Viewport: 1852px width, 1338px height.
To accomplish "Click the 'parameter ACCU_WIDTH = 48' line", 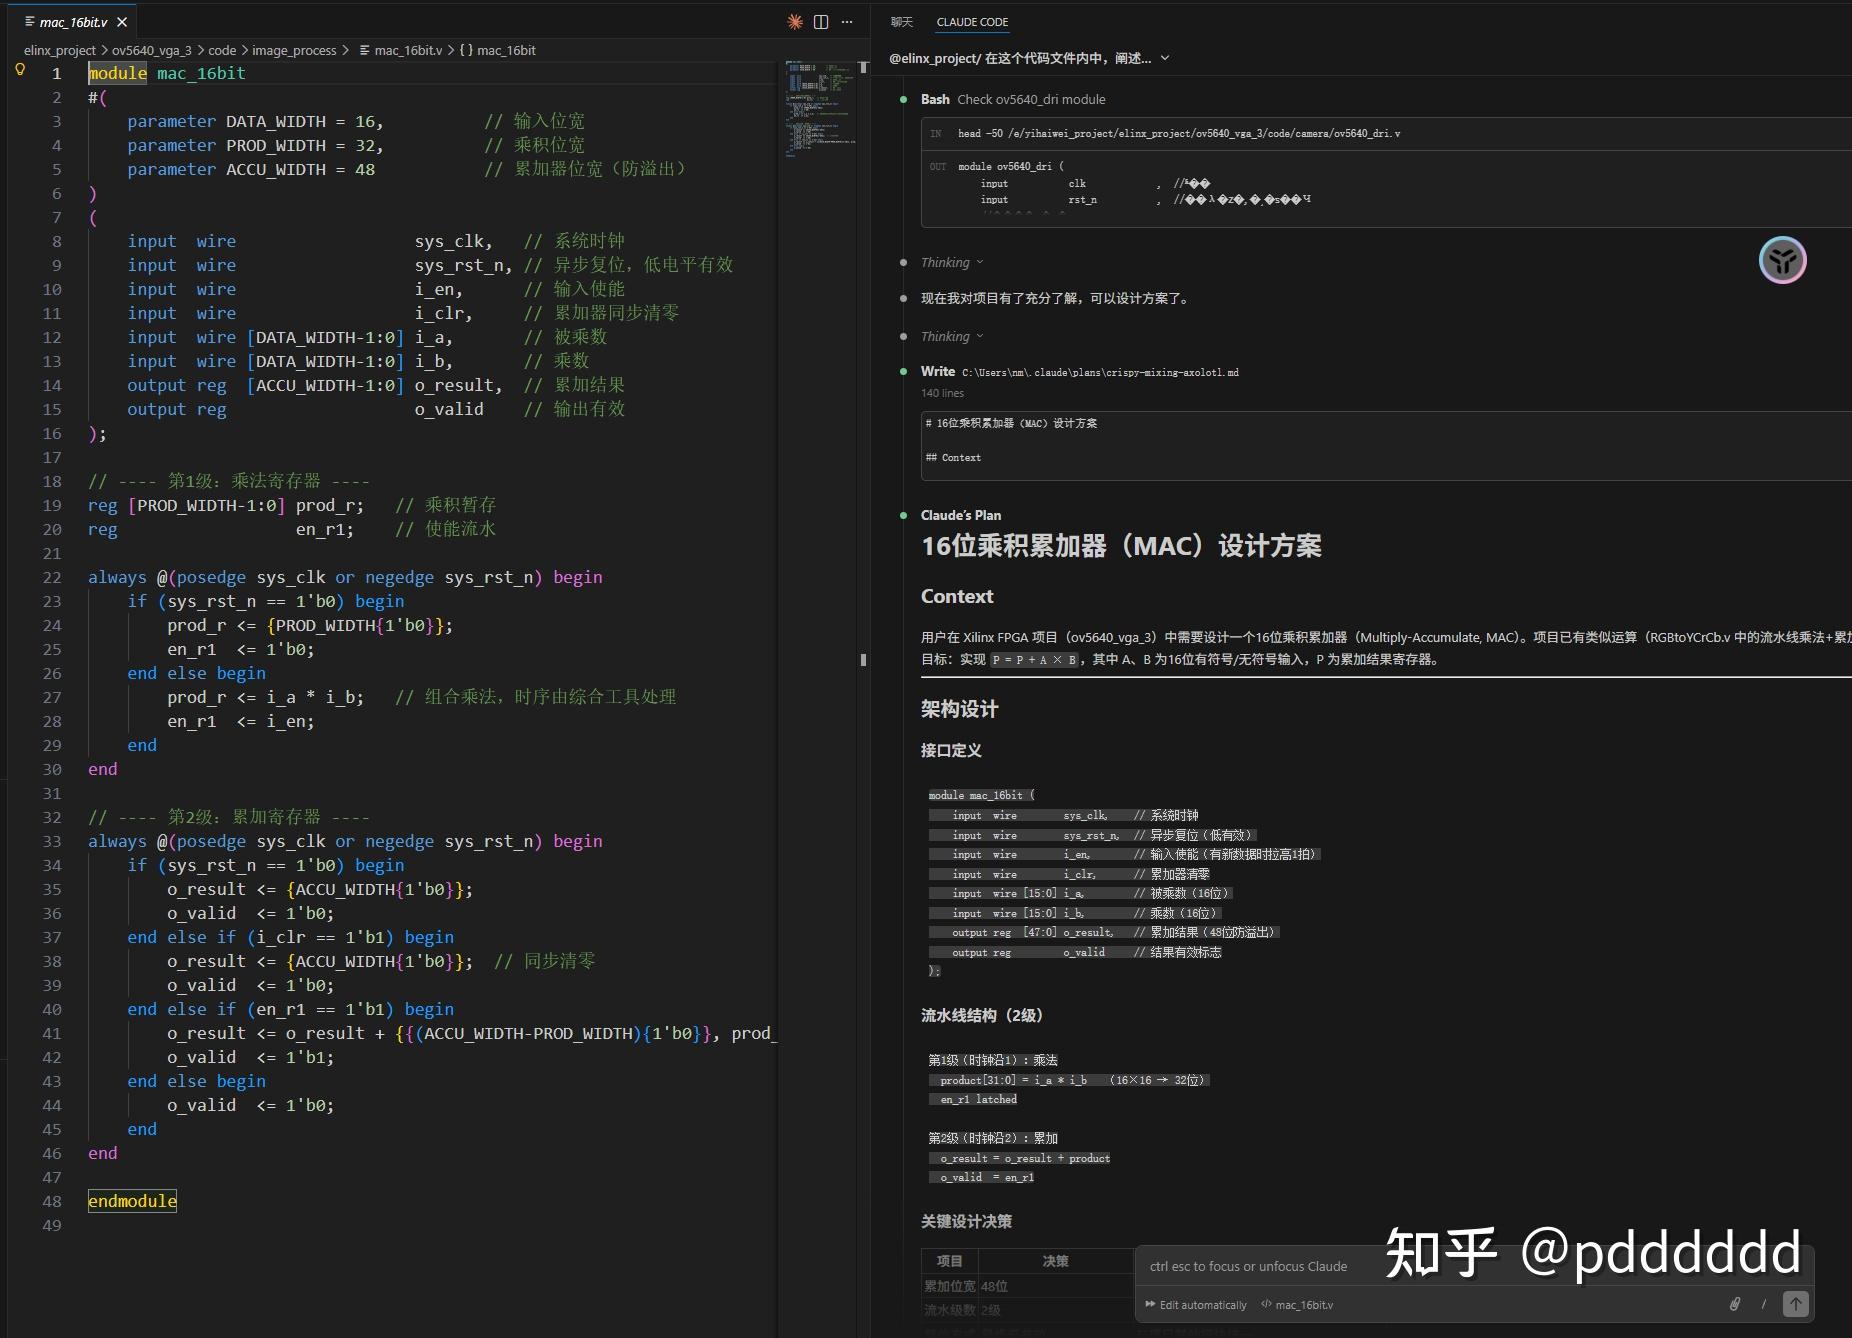I will tap(251, 169).
